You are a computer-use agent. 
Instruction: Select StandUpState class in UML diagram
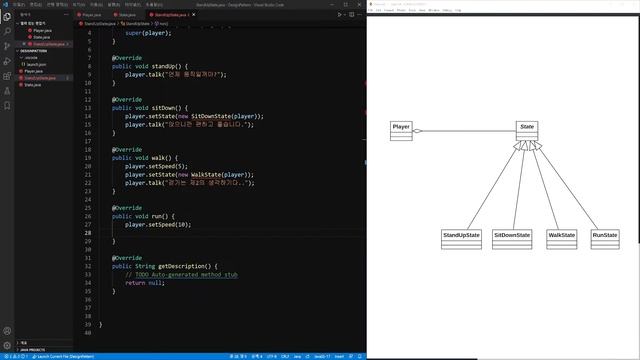pyautogui.click(x=461, y=239)
